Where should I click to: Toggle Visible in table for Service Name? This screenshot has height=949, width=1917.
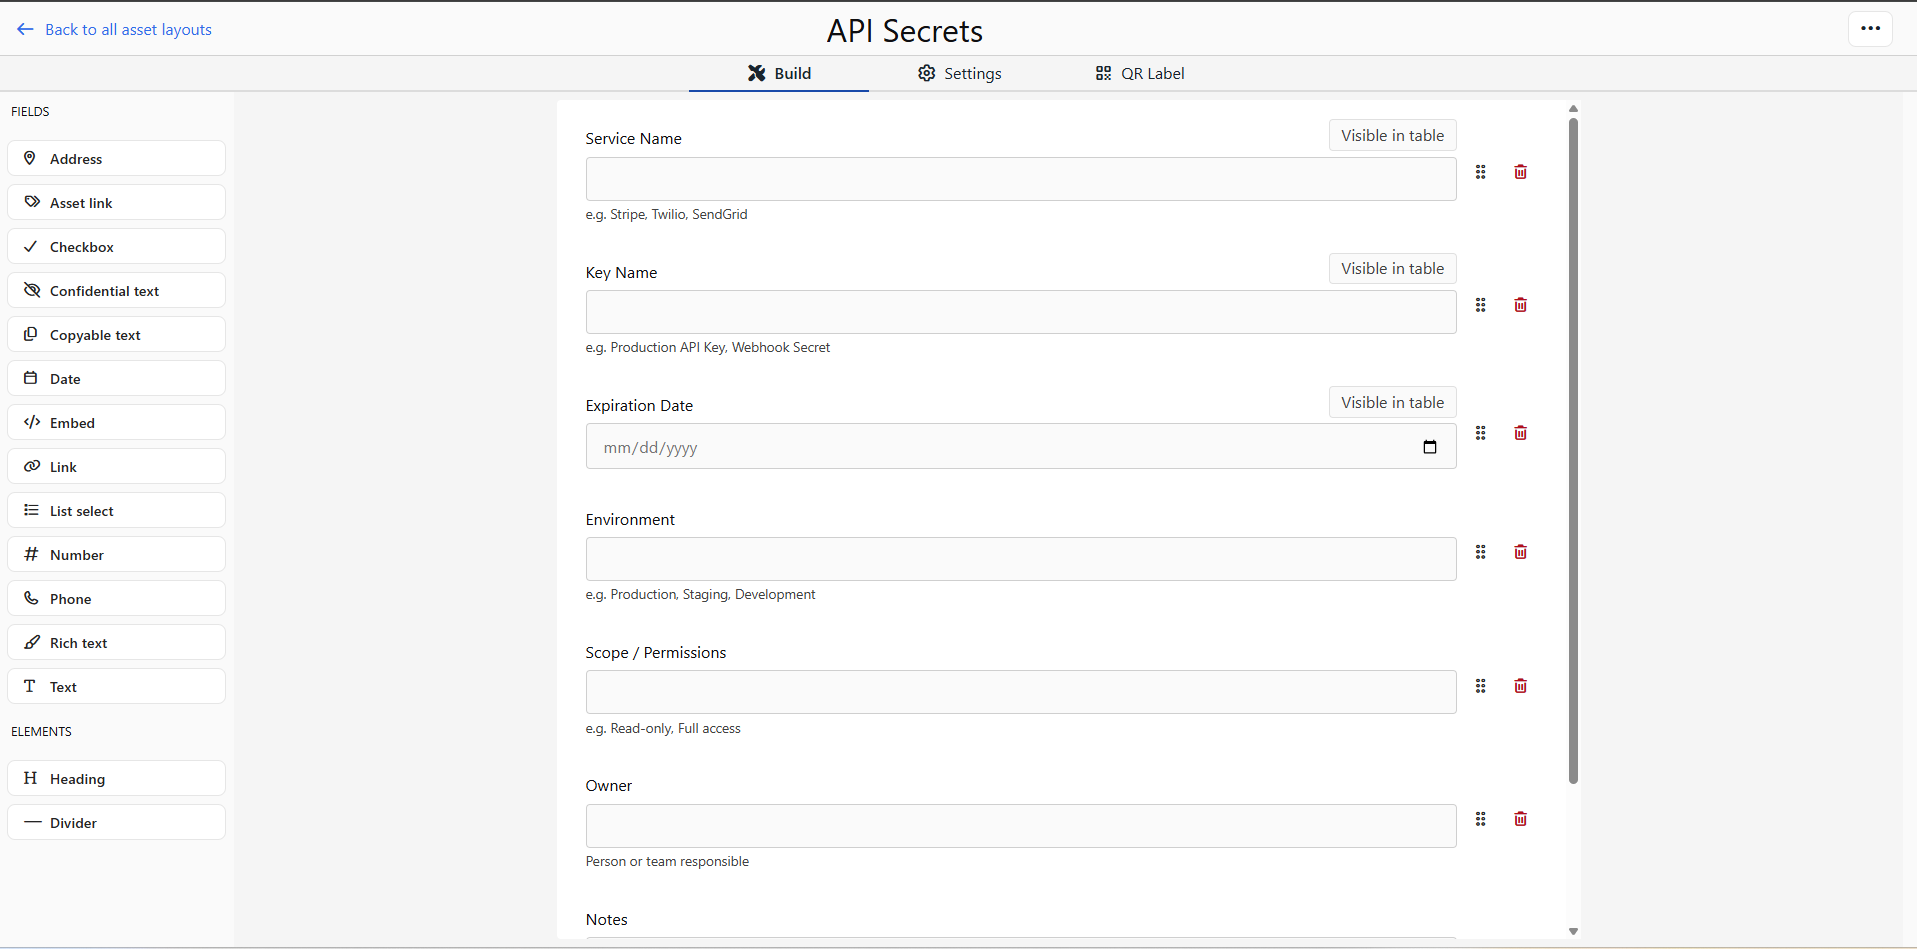[1392, 135]
